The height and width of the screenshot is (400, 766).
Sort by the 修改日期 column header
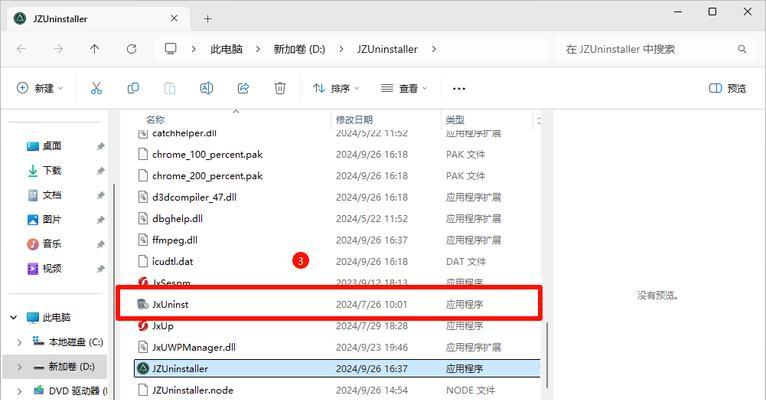click(x=354, y=120)
